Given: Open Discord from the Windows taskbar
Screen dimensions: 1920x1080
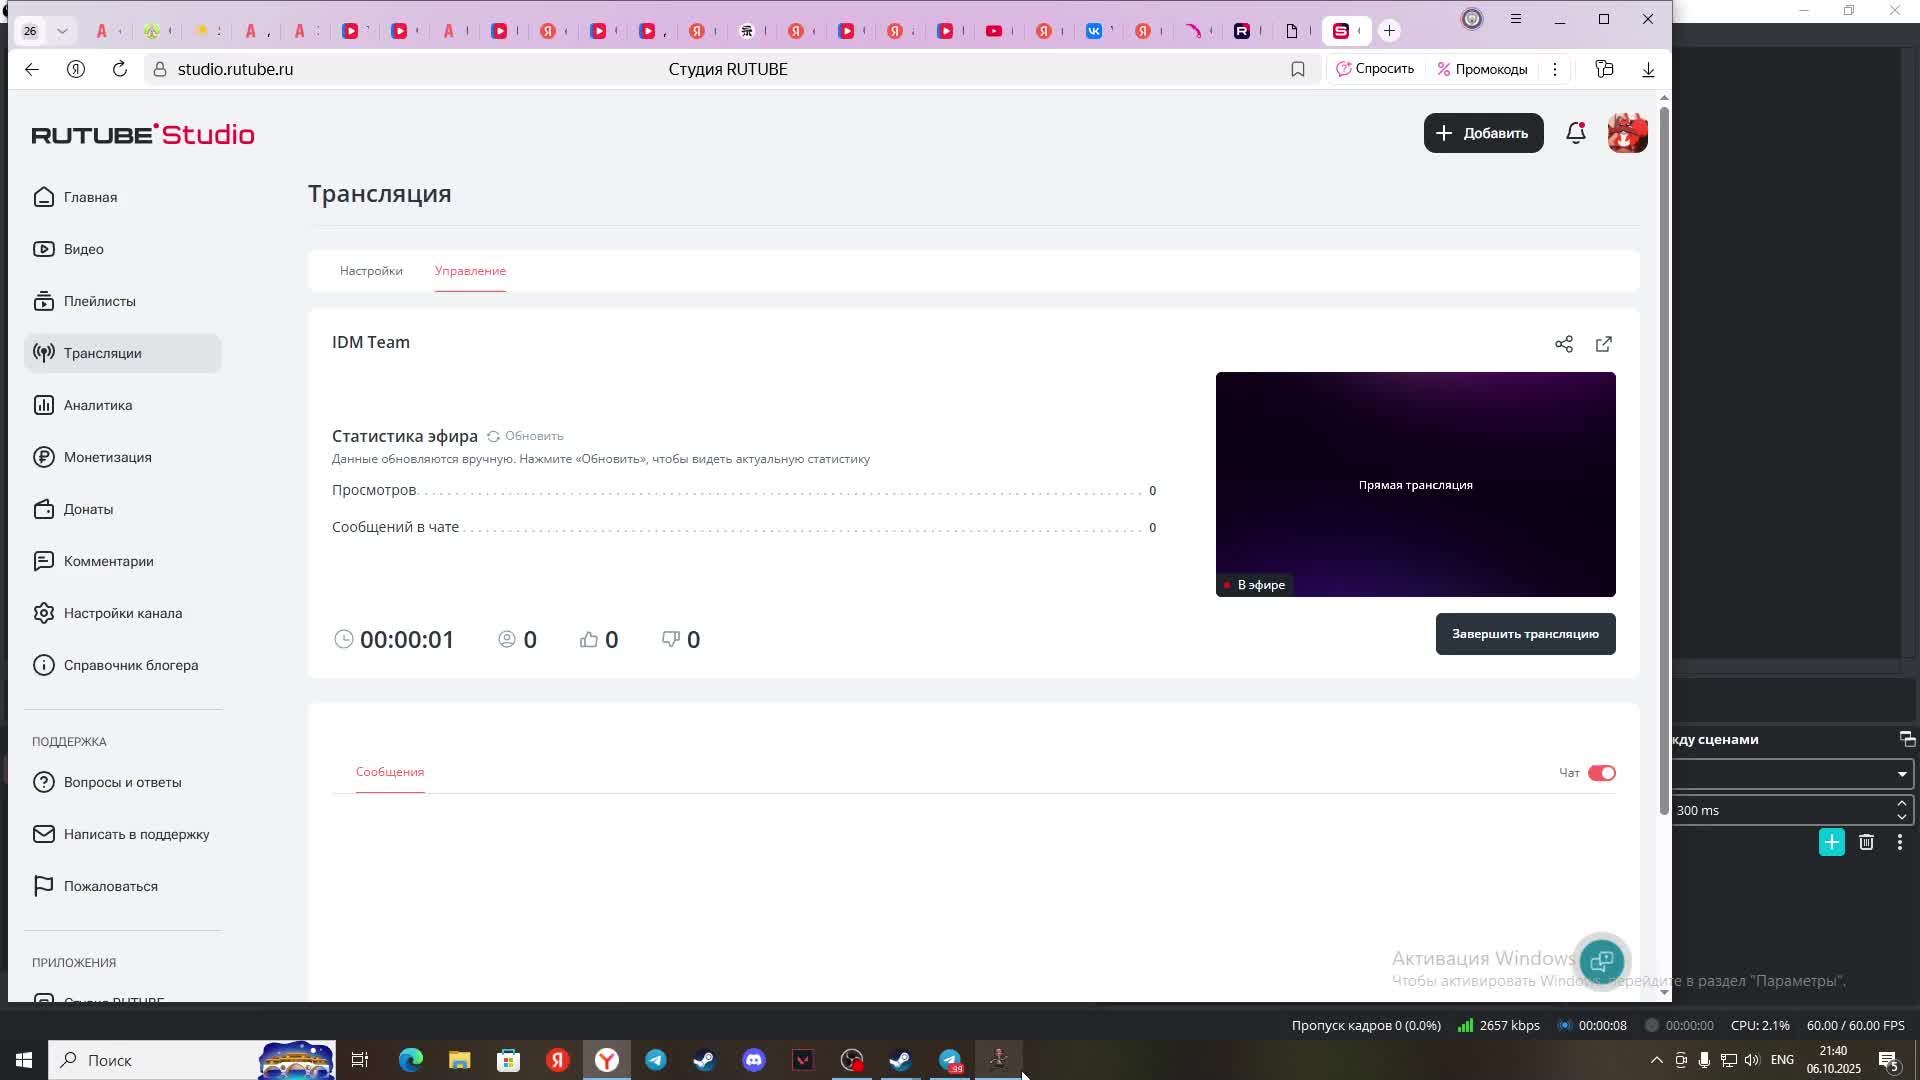Looking at the screenshot, I should coord(754,1060).
